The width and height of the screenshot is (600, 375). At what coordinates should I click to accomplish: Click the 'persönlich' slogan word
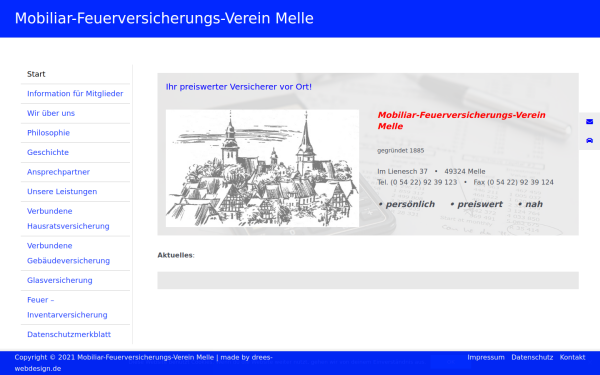pyautogui.click(x=410, y=204)
